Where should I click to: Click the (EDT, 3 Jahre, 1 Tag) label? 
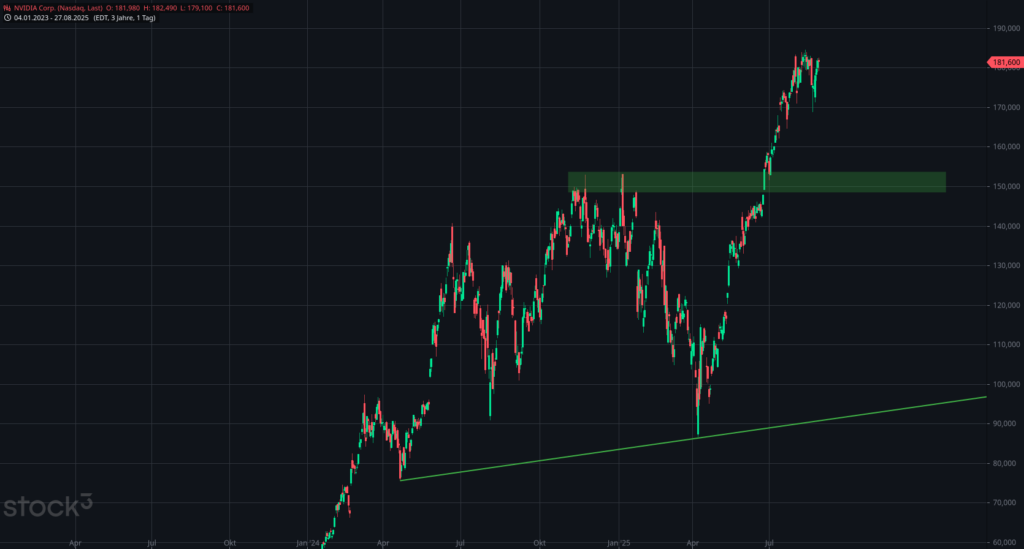click(124, 18)
